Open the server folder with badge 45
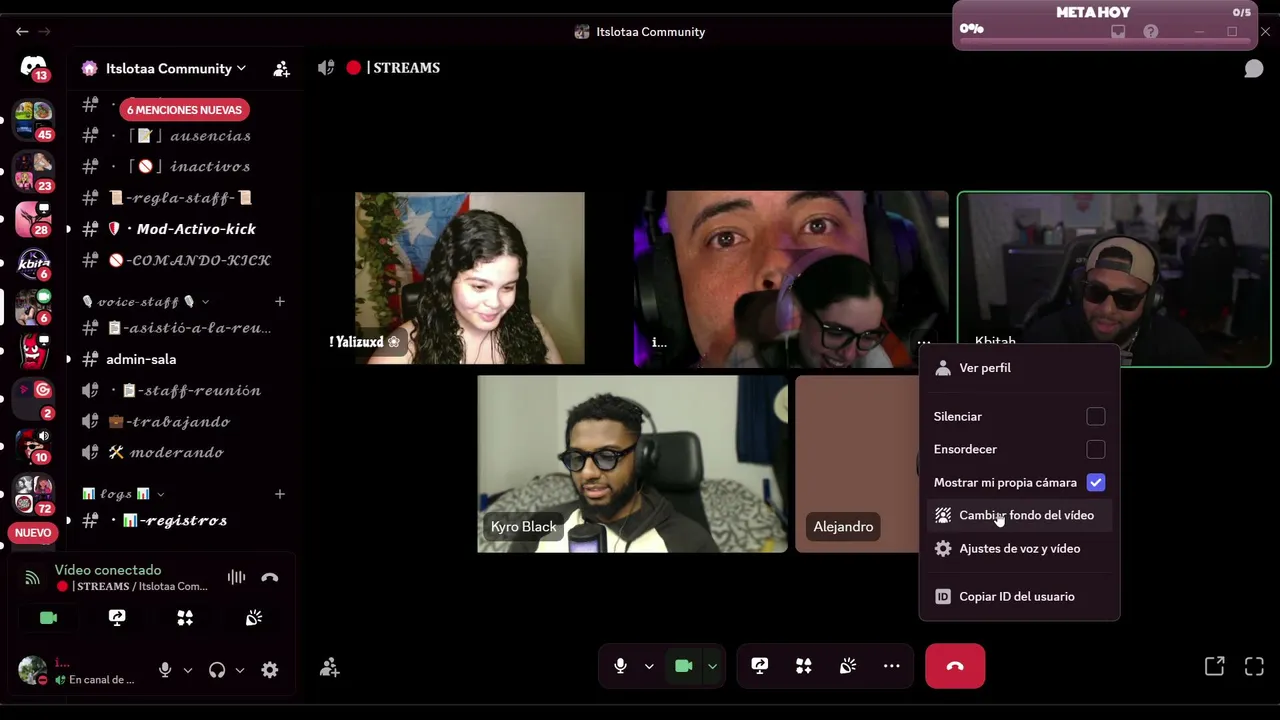The height and width of the screenshot is (720, 1280). [33, 119]
